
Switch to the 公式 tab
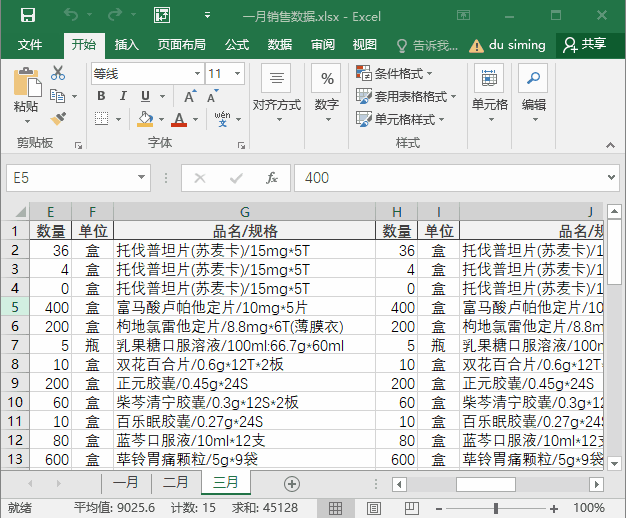point(237,45)
